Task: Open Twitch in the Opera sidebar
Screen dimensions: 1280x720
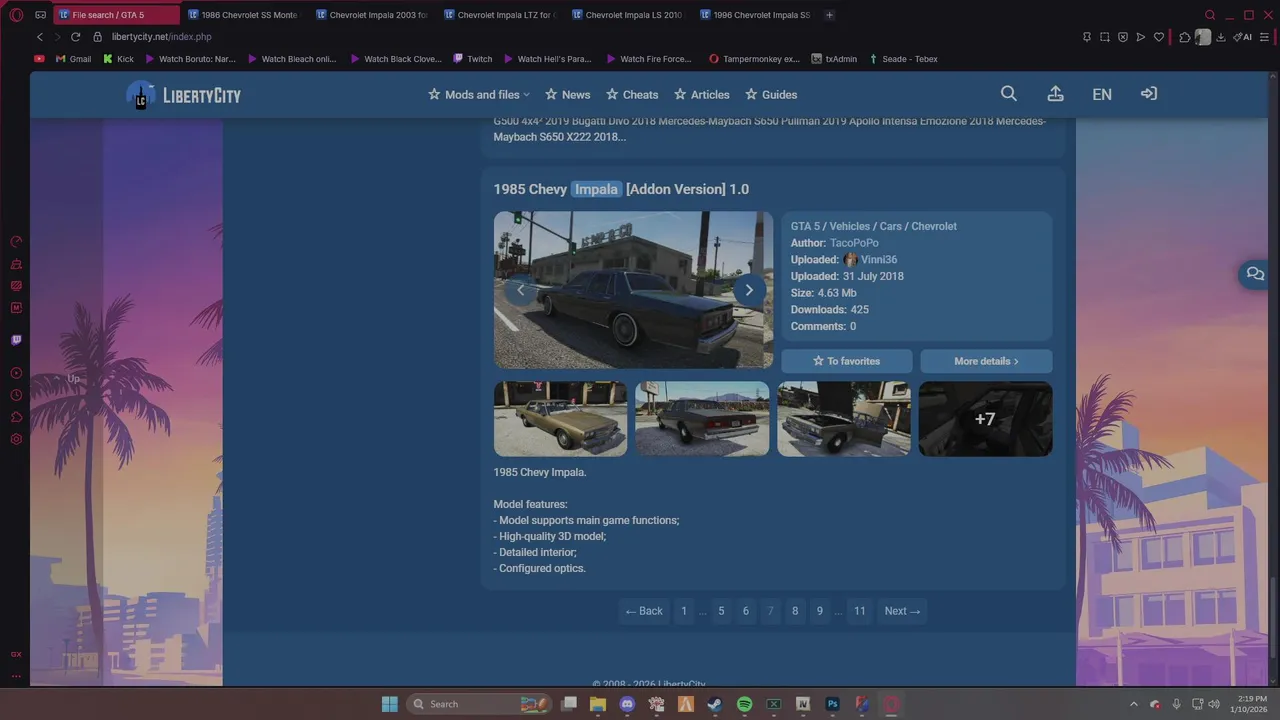Action: click(16, 340)
